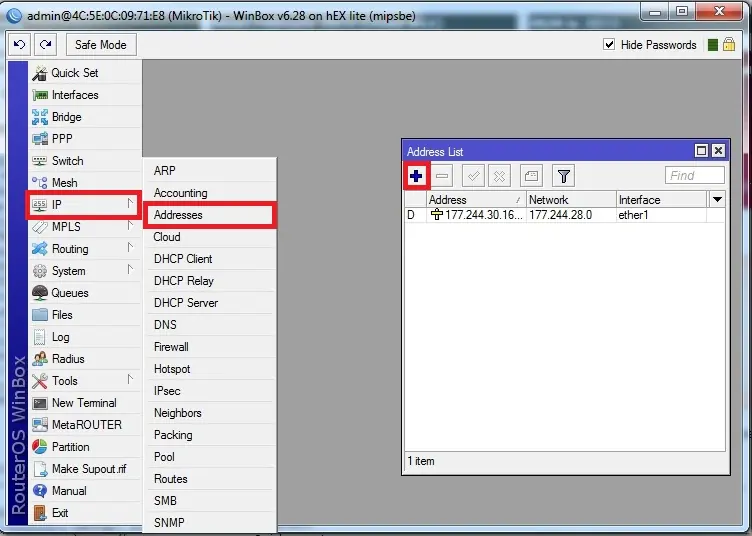Select DHCP Server from IP submenu
The image size is (752, 536).
pyautogui.click(x=210, y=303)
